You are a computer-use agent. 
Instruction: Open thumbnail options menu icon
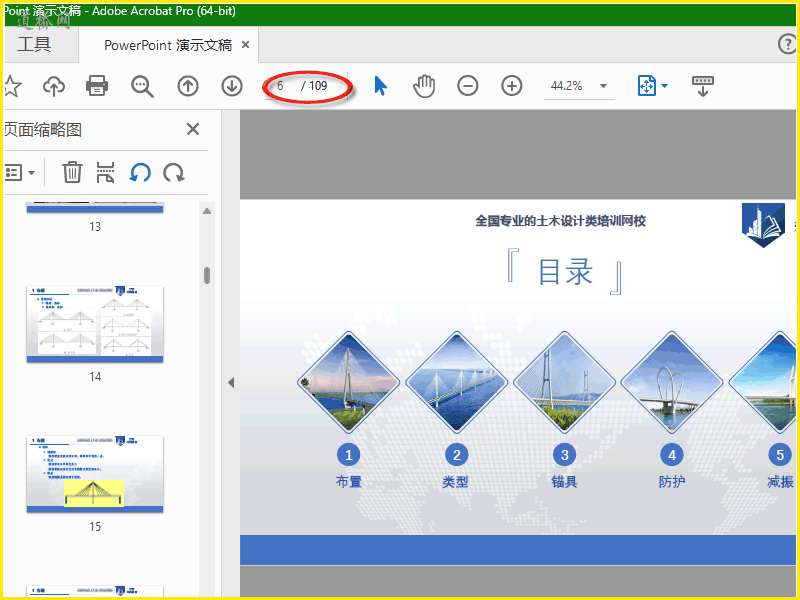[x=20, y=172]
